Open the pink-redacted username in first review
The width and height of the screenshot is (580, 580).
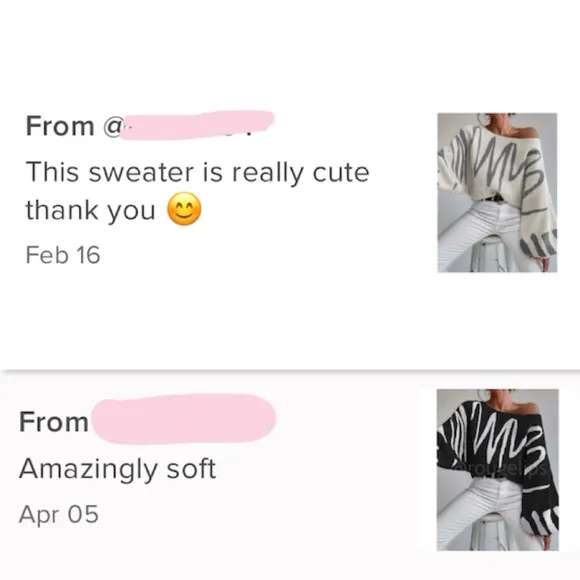tap(197, 125)
